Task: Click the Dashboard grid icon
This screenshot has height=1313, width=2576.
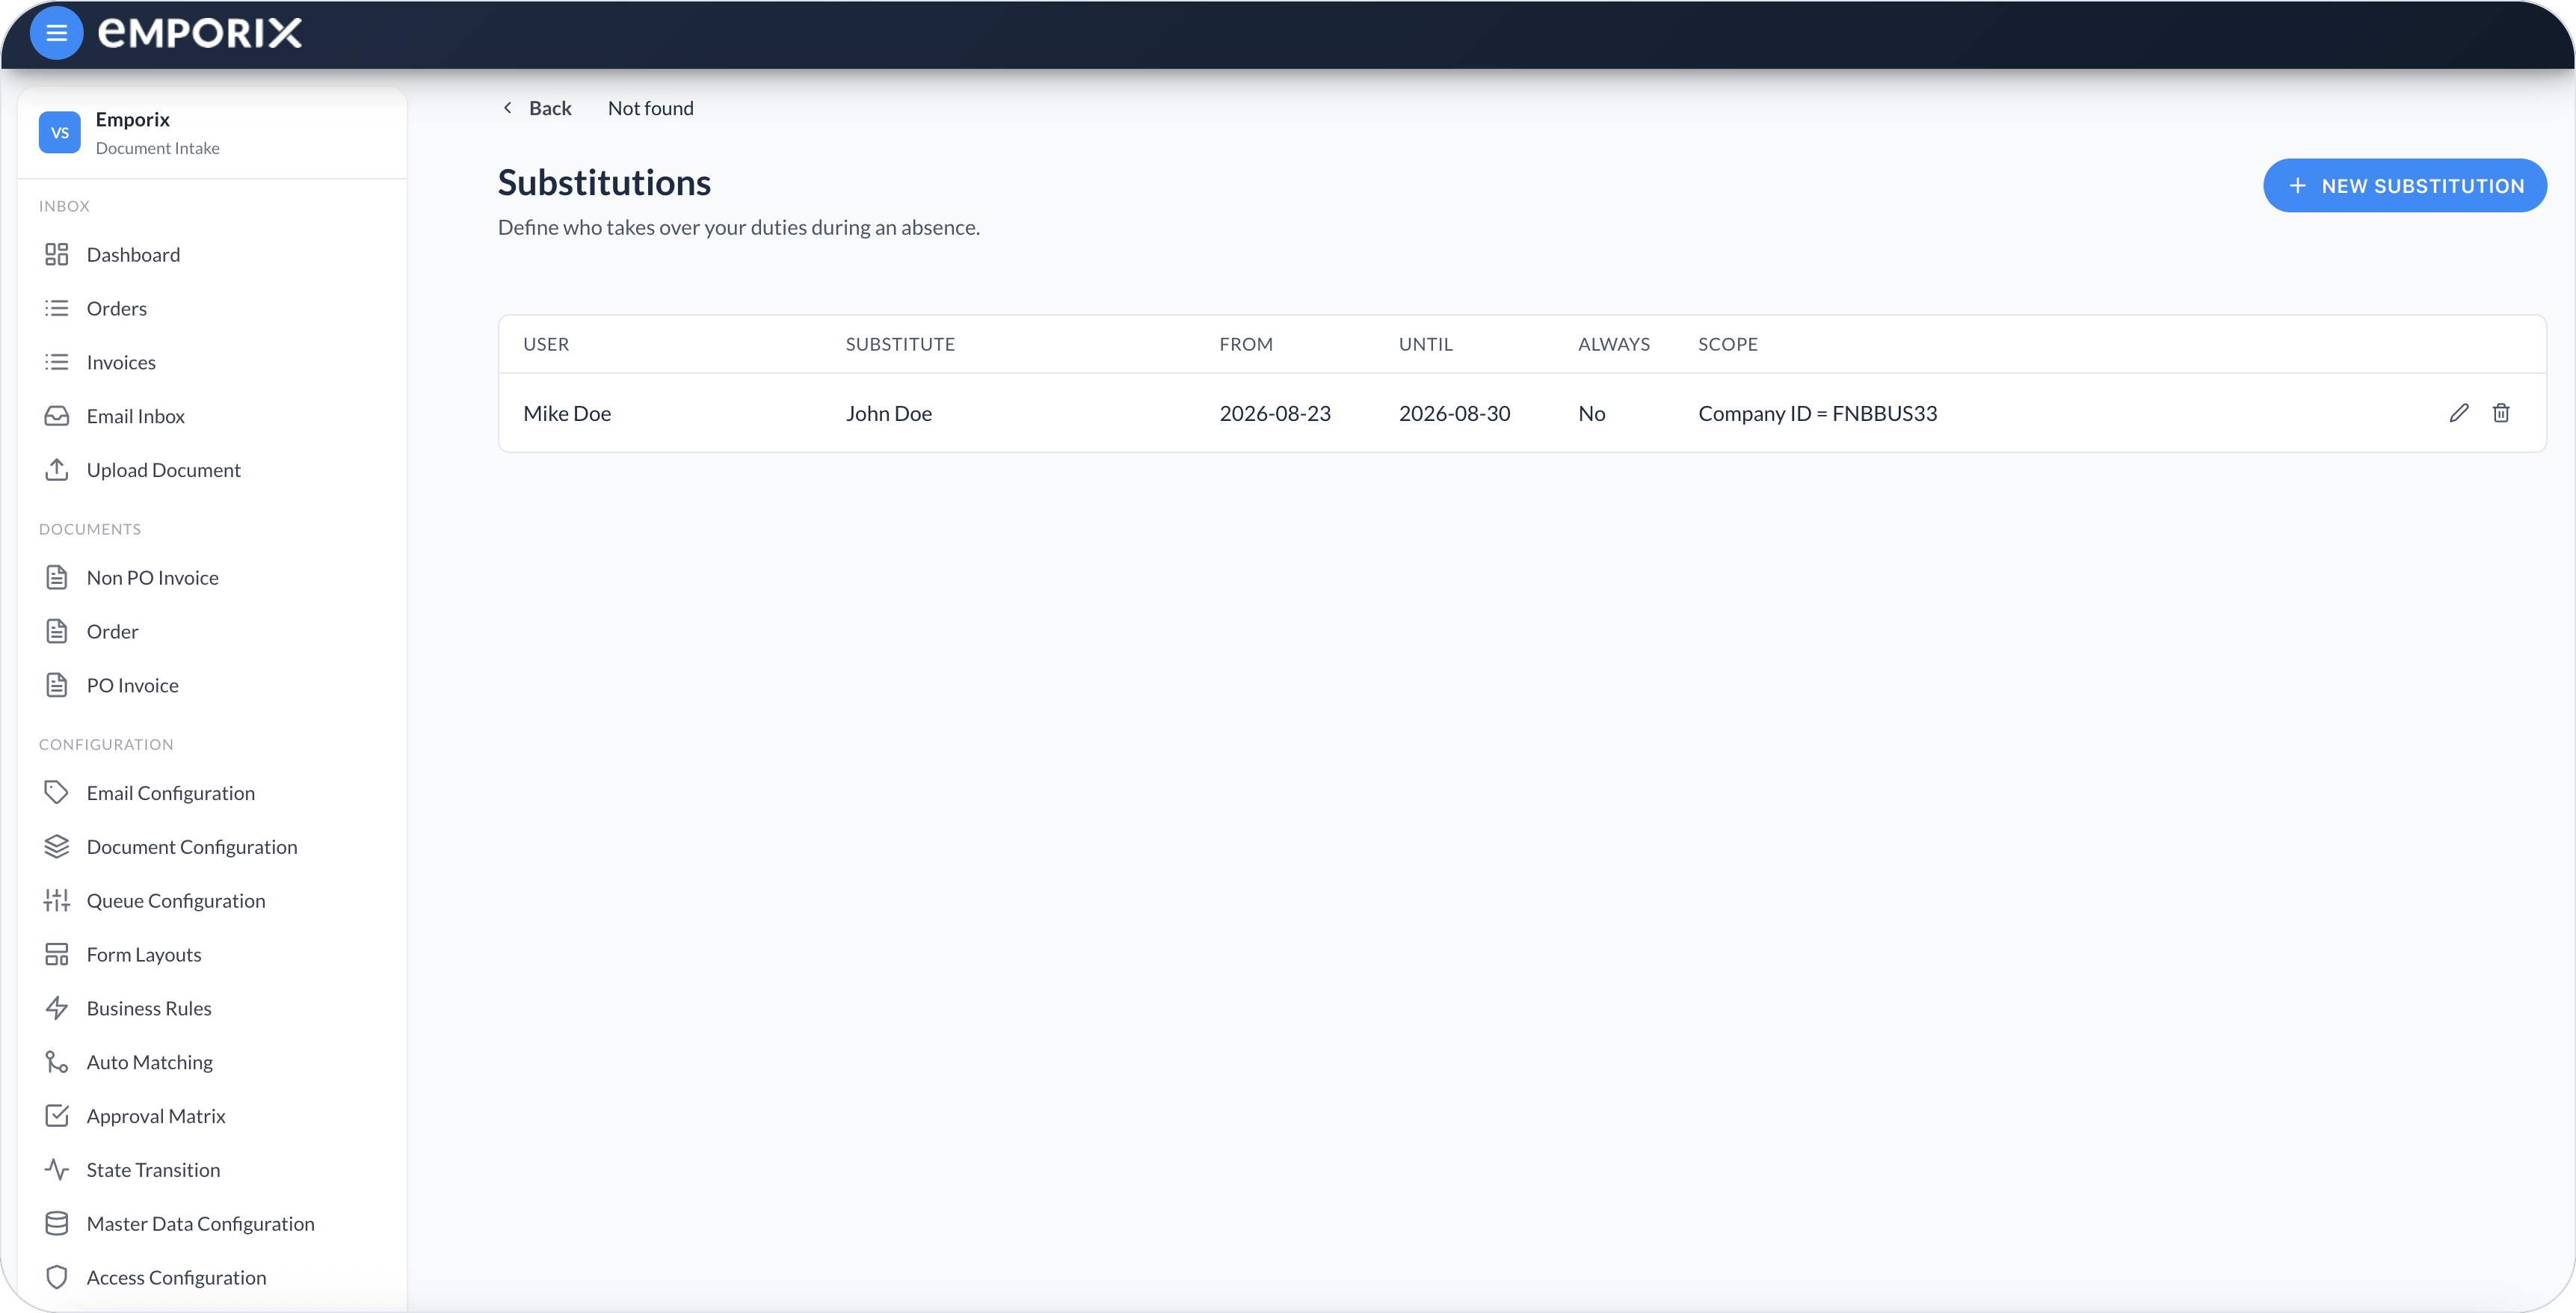Action: 57,254
